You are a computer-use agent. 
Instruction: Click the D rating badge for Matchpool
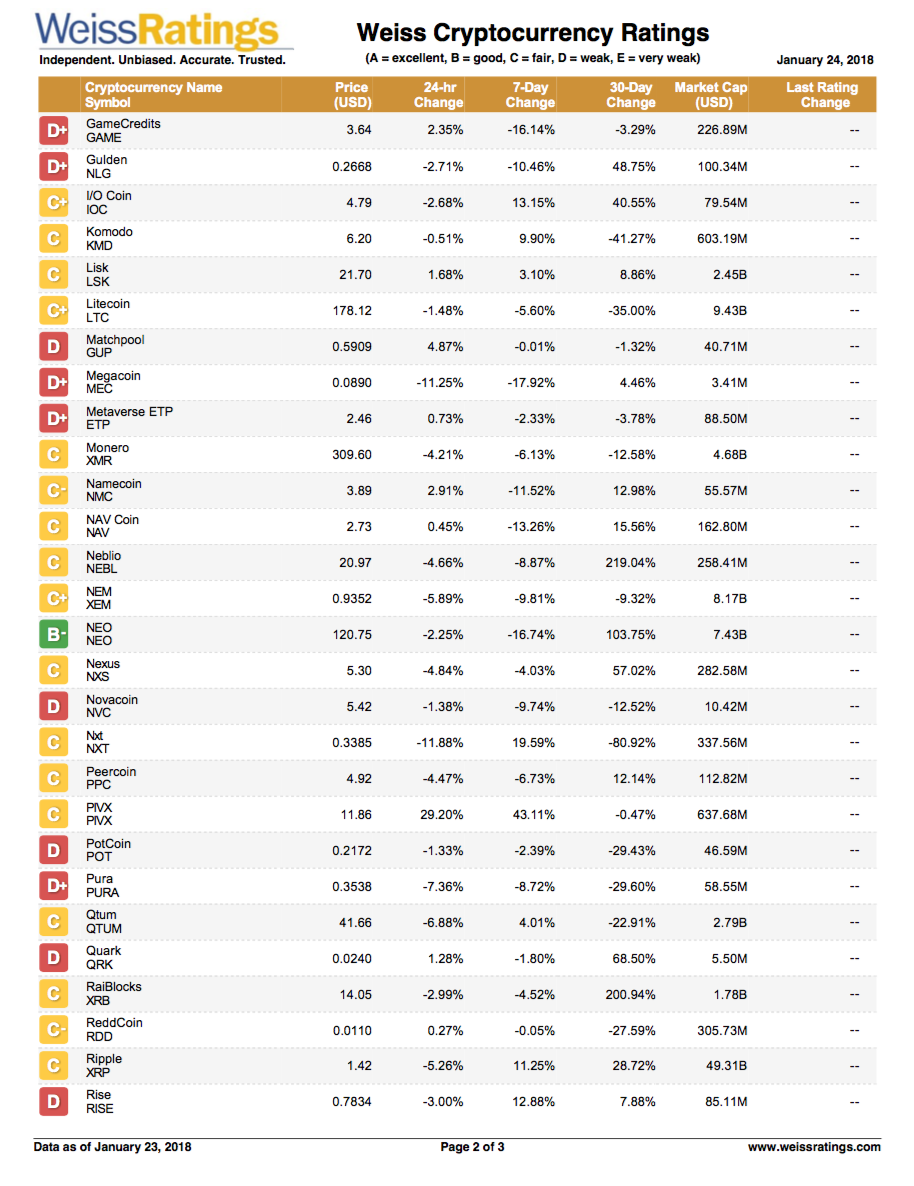click(54, 347)
